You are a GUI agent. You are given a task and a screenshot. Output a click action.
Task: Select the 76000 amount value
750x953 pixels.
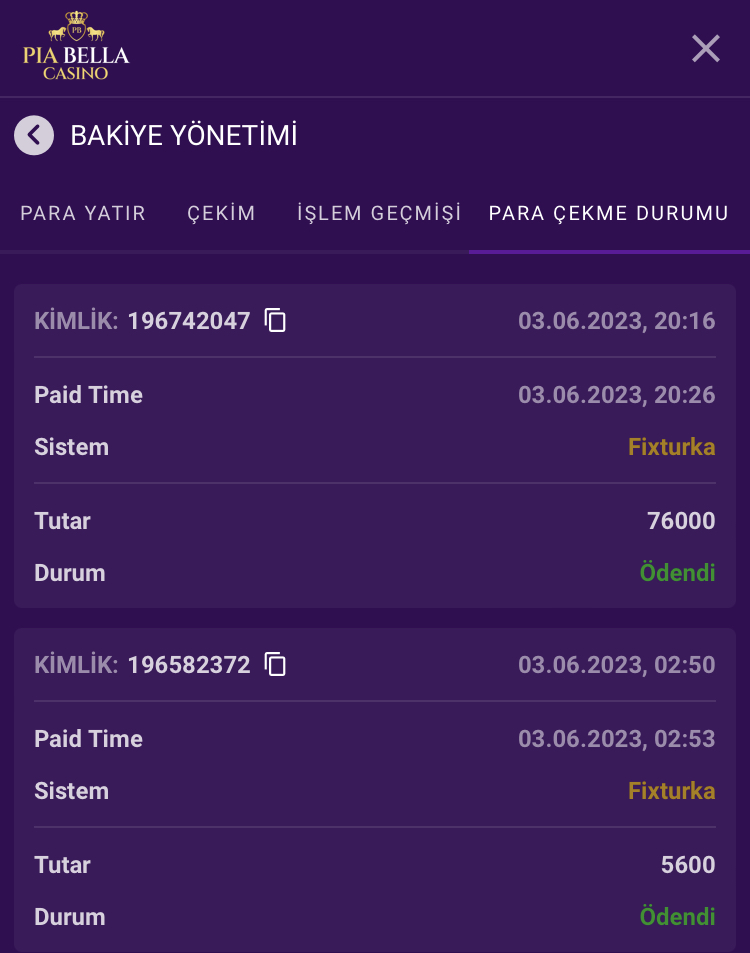[x=681, y=521]
